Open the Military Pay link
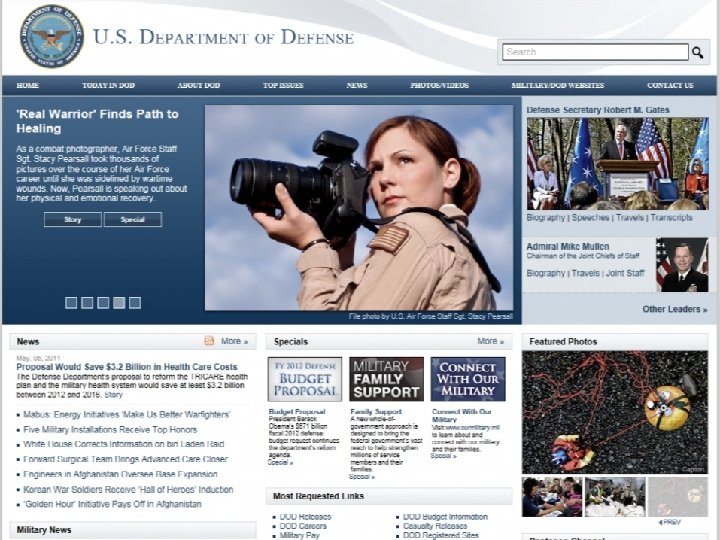Image resolution: width=720 pixels, height=540 pixels. [299, 535]
